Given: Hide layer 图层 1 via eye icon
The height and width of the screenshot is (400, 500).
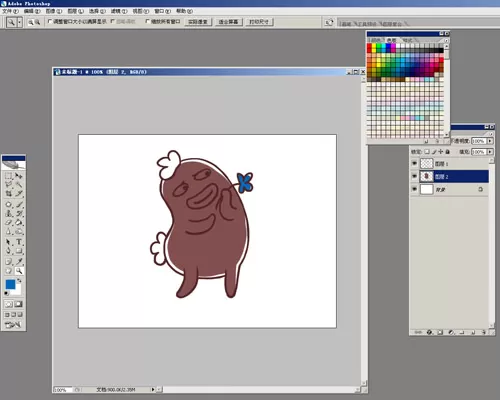Looking at the screenshot, I should click(x=414, y=164).
